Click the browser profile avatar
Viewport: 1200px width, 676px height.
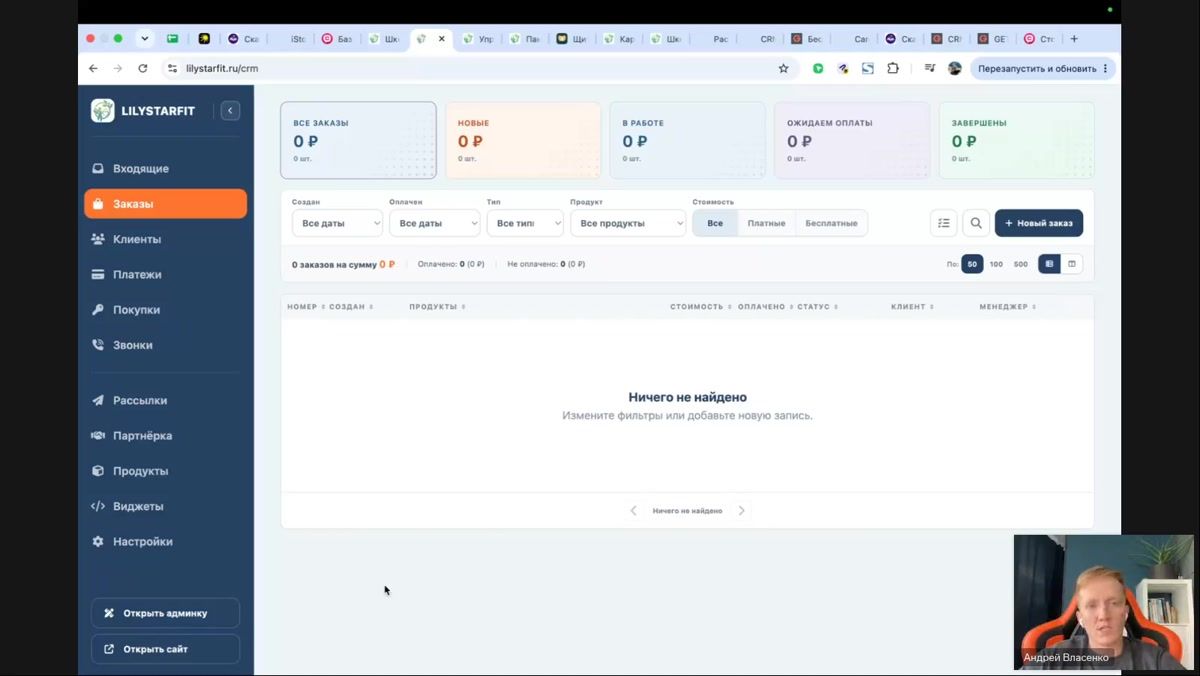[x=955, y=69]
